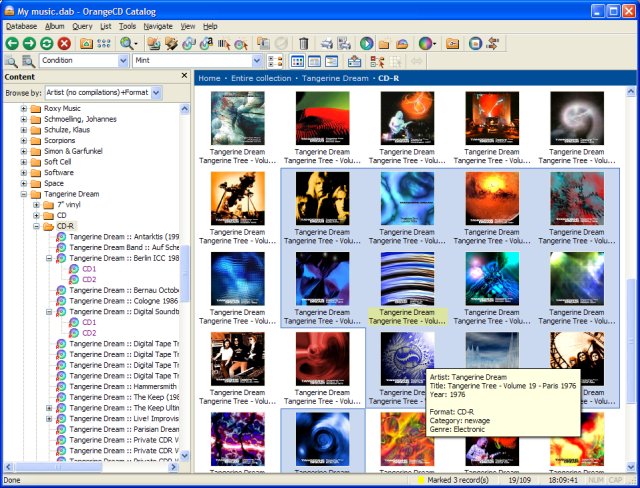Click the Home breadcrumb link
This screenshot has height=488, width=640.
coord(209,77)
